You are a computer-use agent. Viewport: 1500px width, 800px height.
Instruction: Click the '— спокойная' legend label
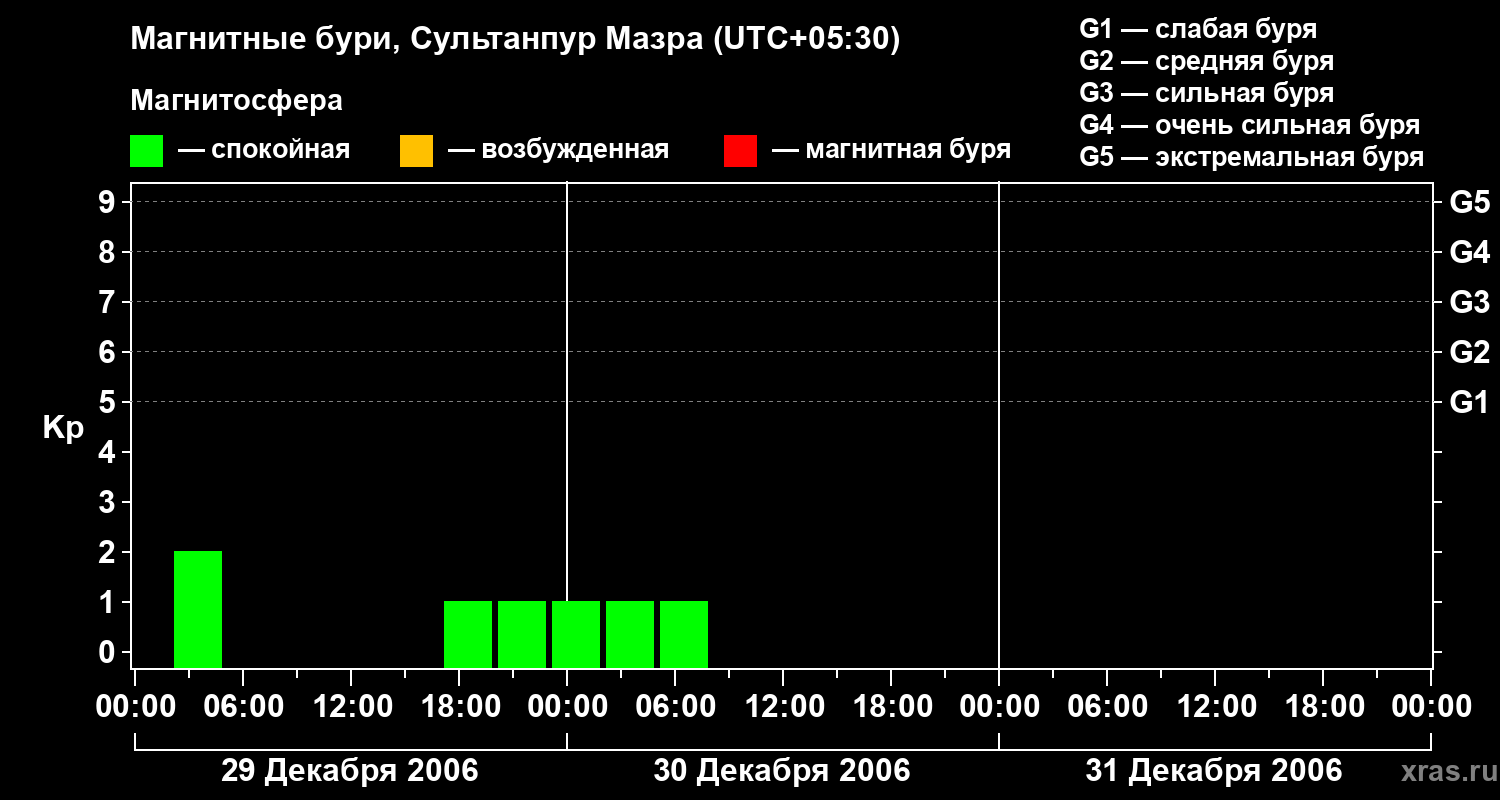click(264, 150)
